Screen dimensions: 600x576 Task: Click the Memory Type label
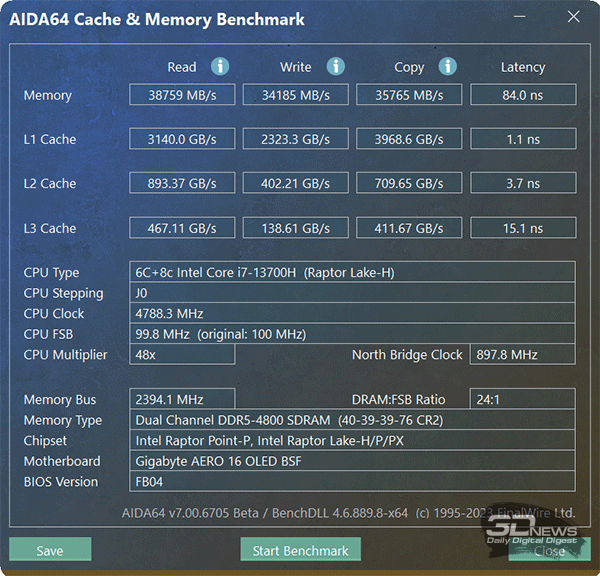click(63, 421)
